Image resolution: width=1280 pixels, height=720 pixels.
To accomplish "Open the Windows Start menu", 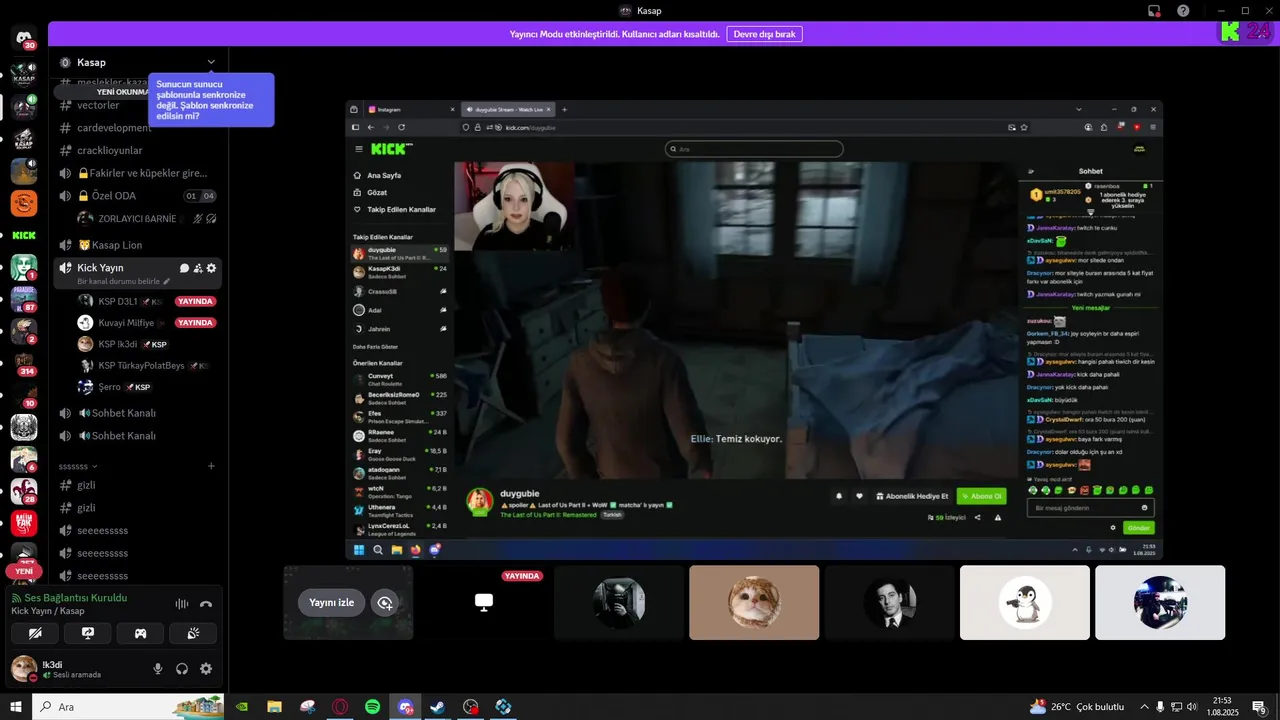I will point(16,707).
